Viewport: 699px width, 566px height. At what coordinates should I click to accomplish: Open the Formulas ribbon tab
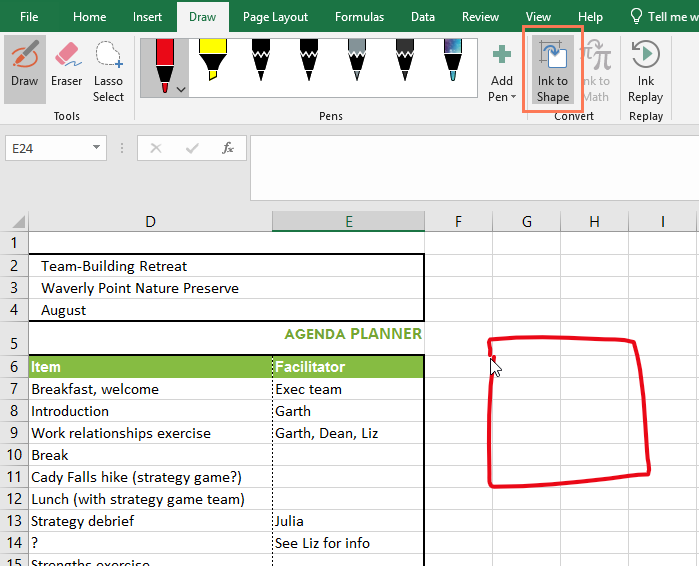pyautogui.click(x=359, y=17)
